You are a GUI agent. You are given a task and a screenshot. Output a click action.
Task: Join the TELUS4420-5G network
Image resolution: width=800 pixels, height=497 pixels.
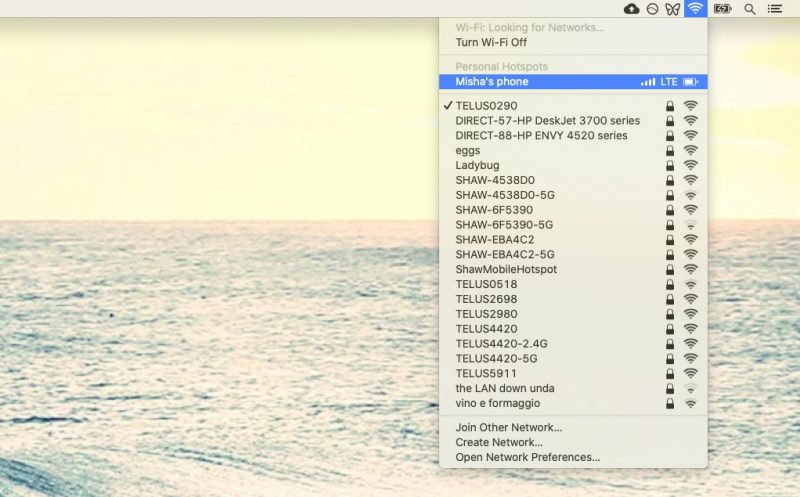tap(573, 358)
